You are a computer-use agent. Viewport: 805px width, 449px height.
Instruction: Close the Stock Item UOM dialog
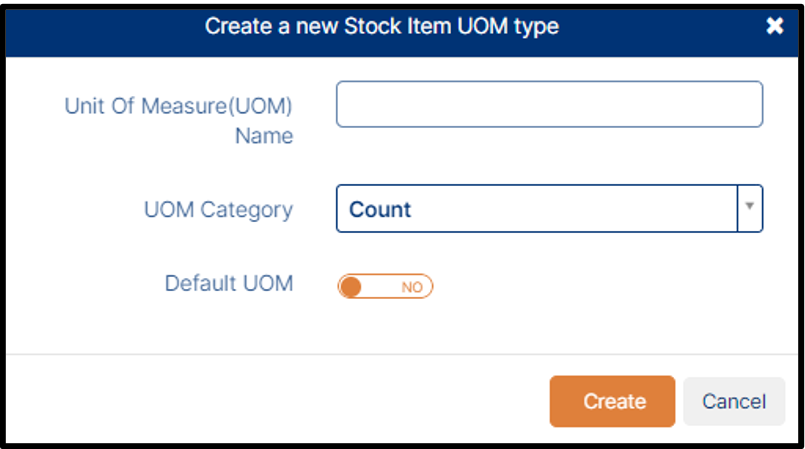coord(774,27)
